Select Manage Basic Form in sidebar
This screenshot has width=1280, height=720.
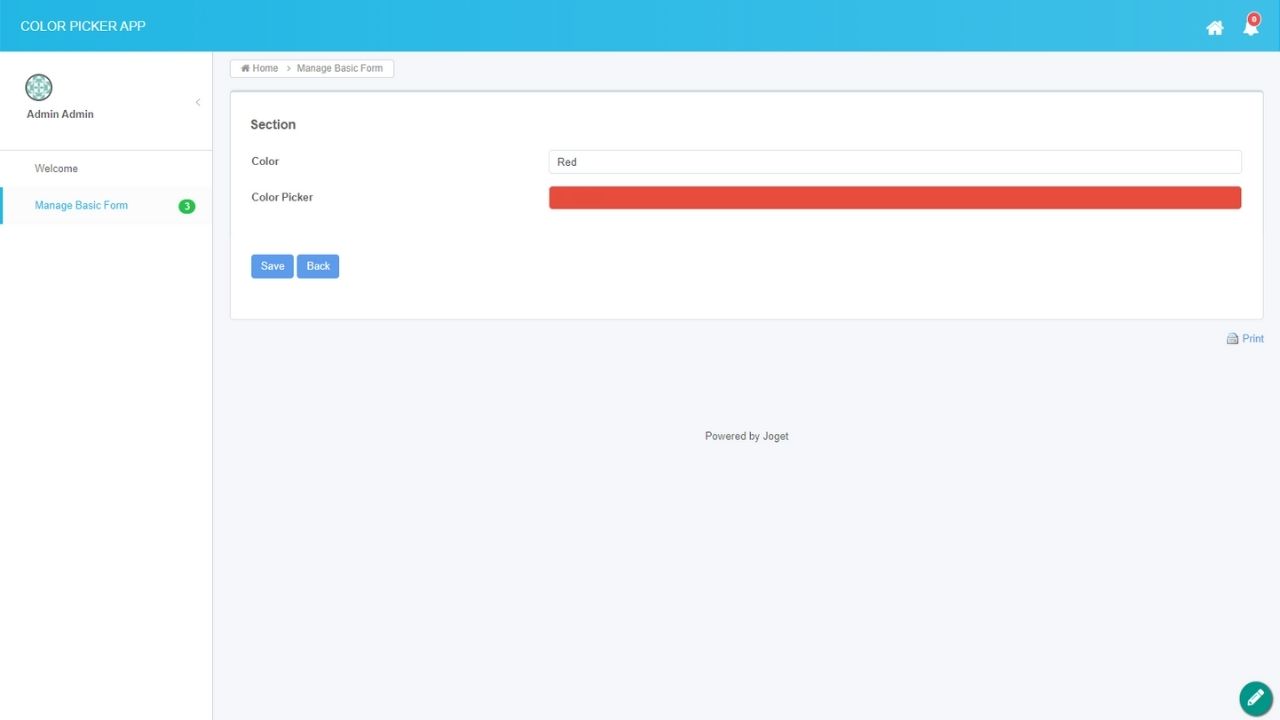(106, 205)
